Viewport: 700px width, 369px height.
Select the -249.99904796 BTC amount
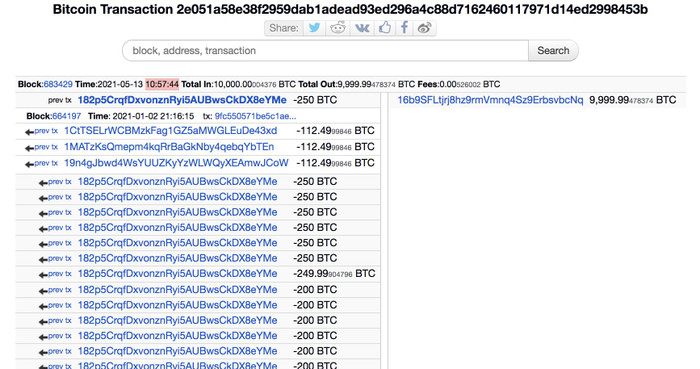pos(334,274)
